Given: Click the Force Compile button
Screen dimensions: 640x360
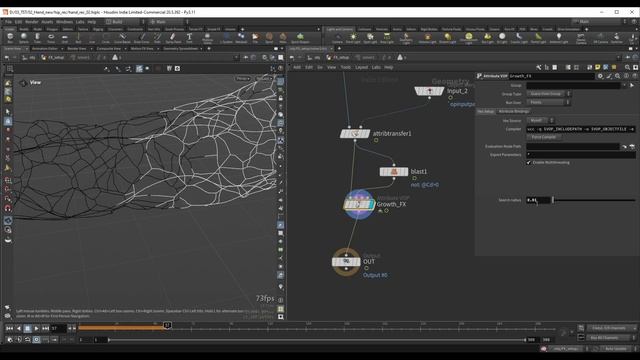Looking at the screenshot, I should 544,137.
